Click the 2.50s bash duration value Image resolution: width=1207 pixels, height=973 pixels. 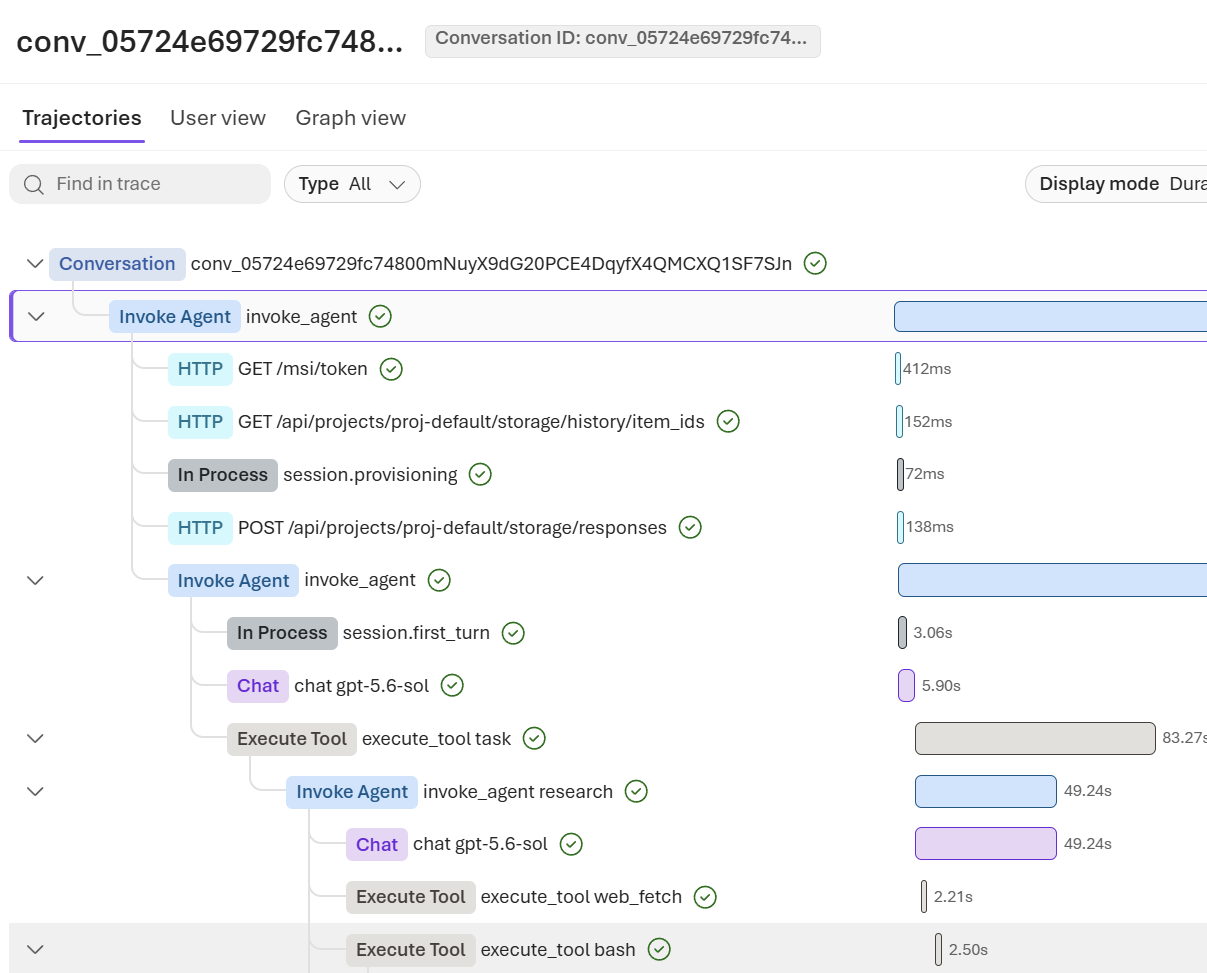[968, 950]
